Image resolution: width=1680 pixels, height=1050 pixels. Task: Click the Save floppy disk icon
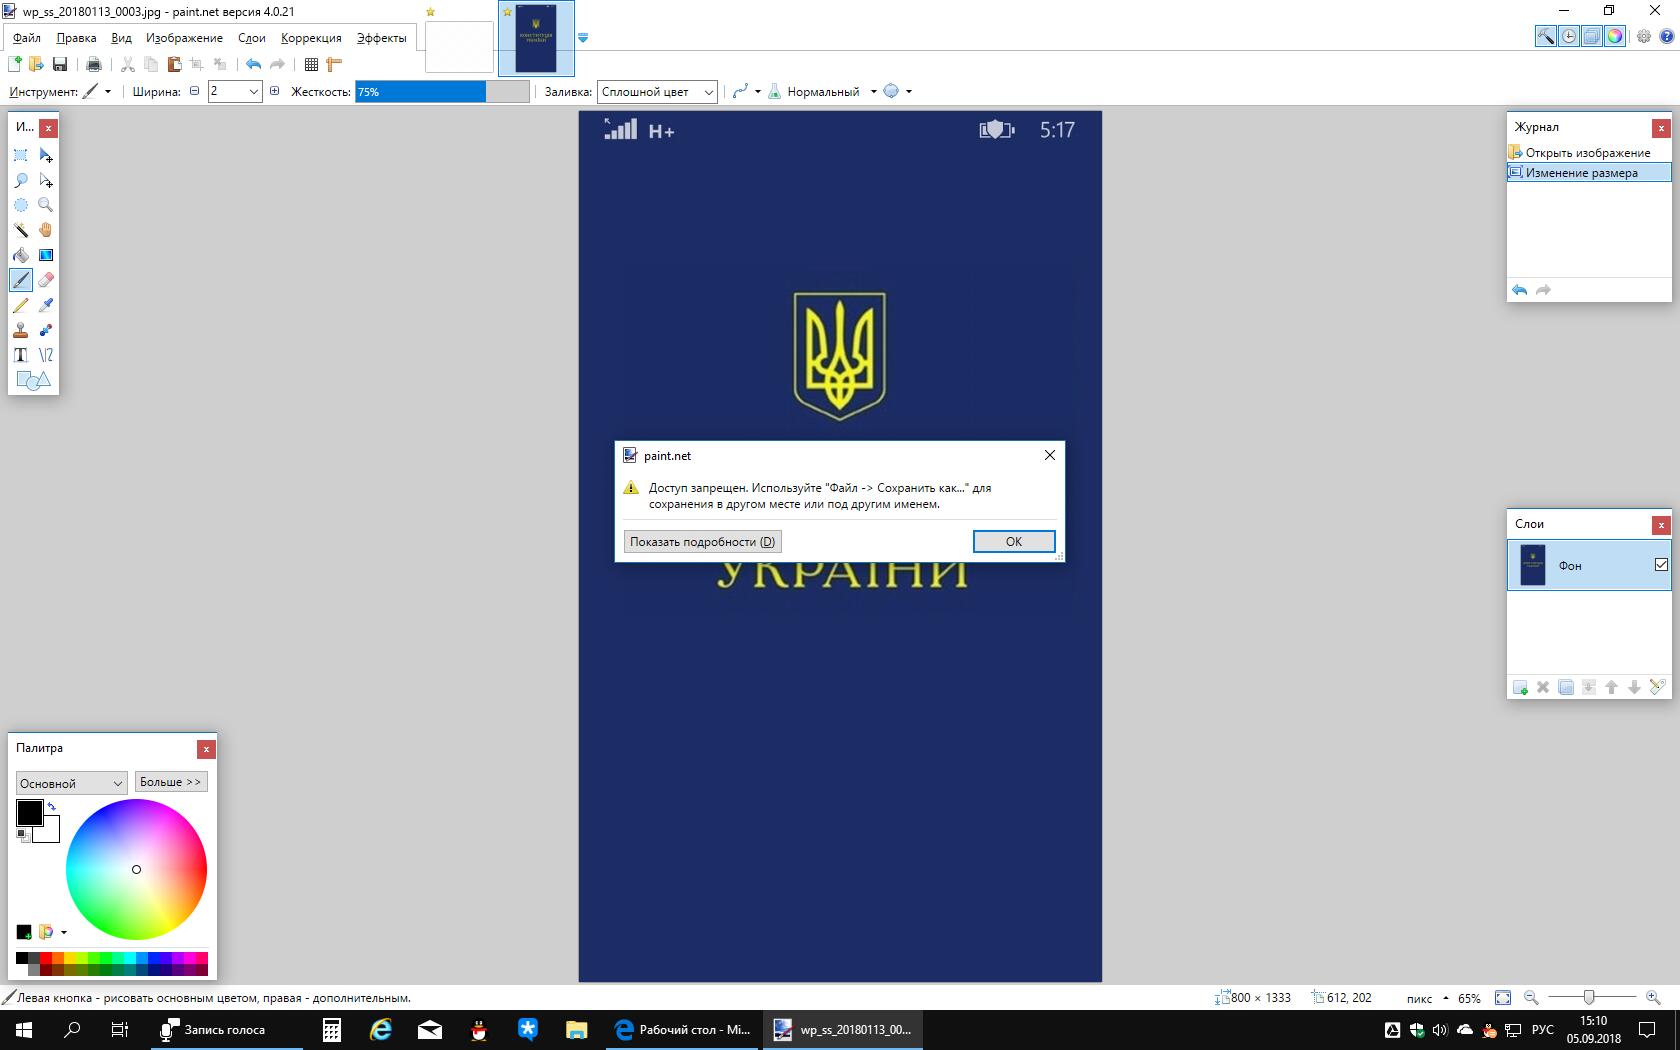click(x=60, y=64)
